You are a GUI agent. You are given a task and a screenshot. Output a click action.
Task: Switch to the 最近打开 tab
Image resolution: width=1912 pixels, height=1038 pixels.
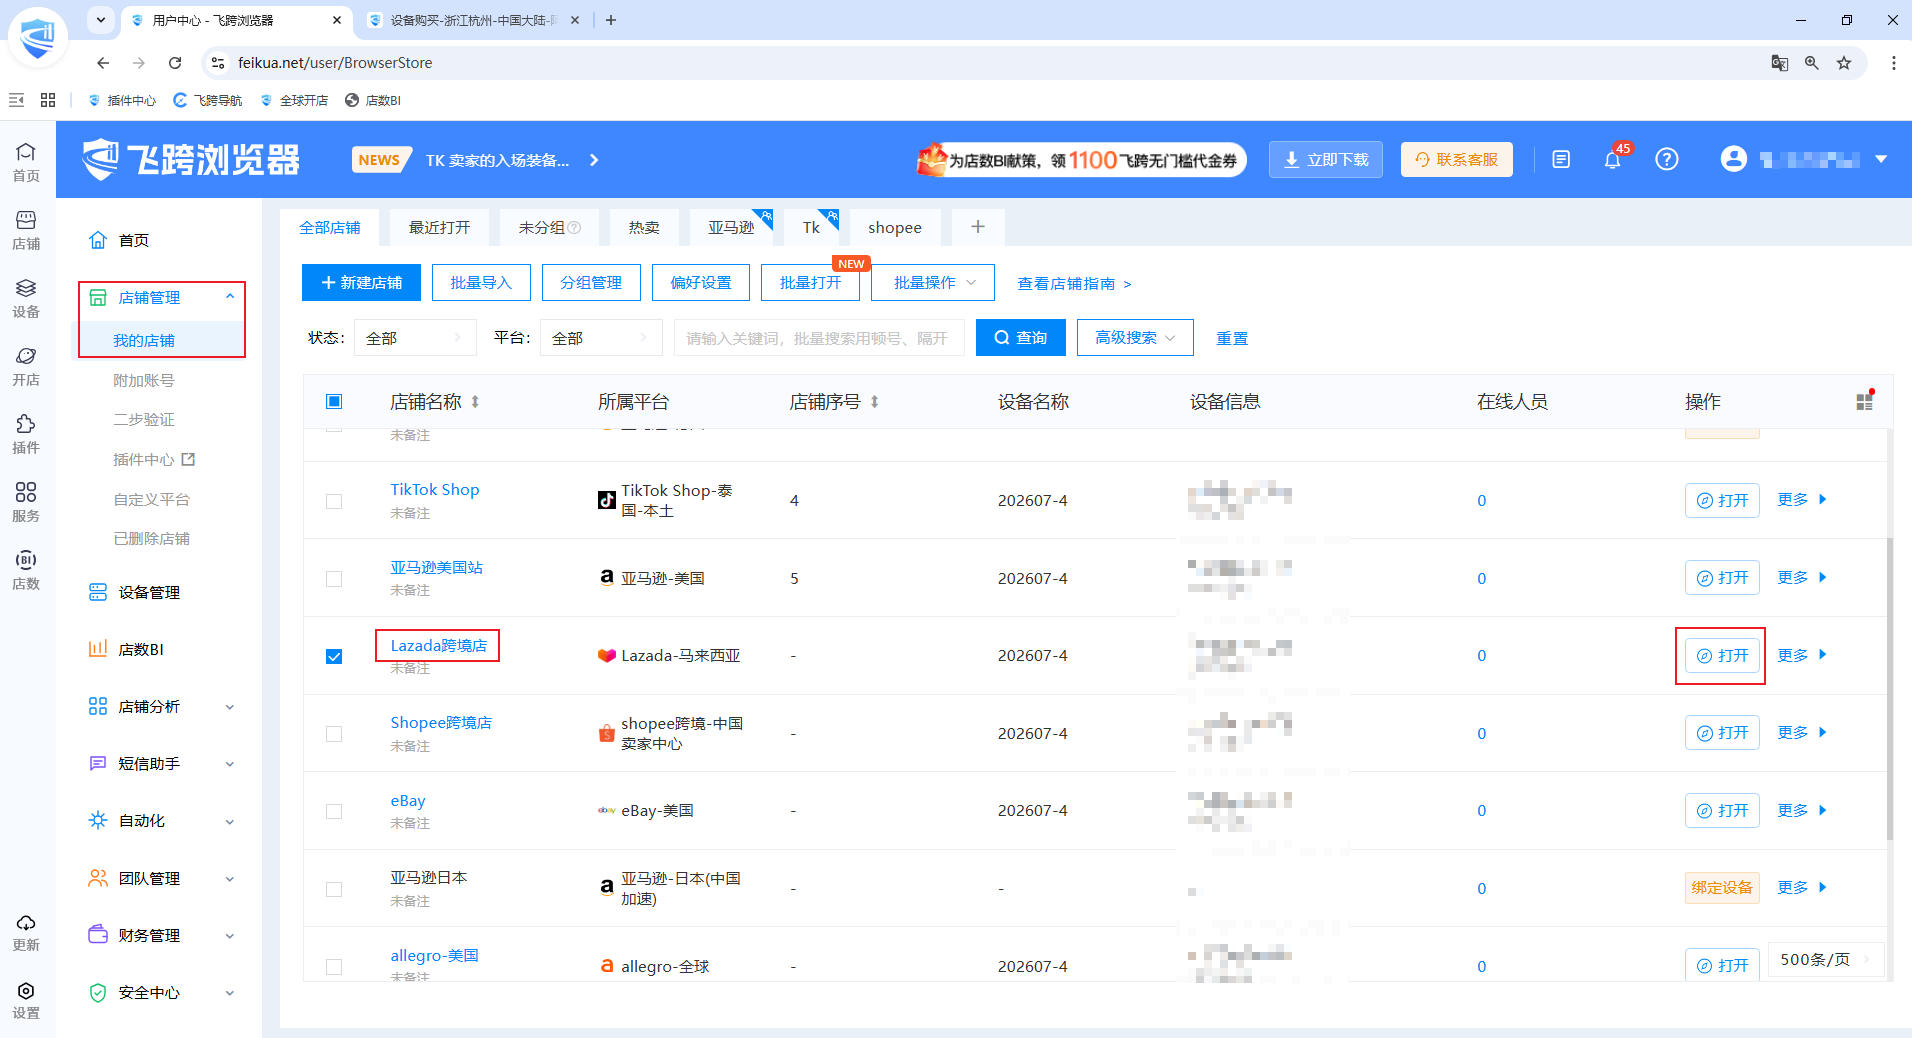pyautogui.click(x=439, y=227)
